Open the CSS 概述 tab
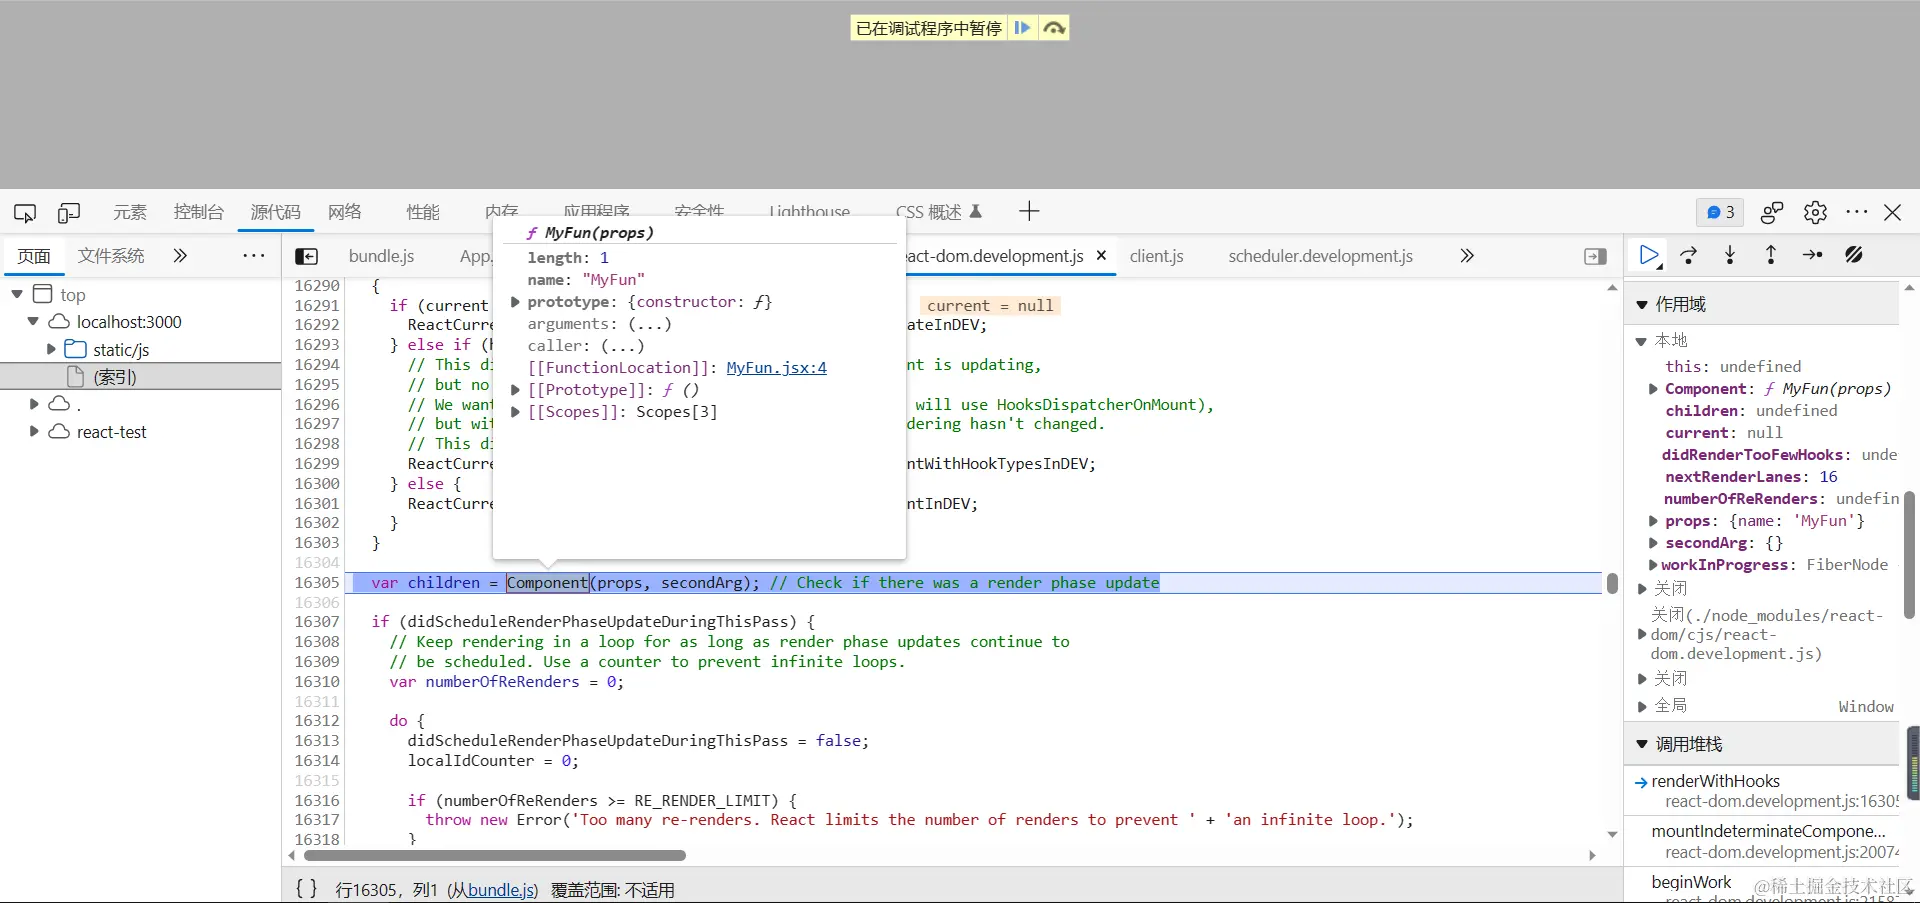This screenshot has width=1920, height=903. [x=938, y=212]
